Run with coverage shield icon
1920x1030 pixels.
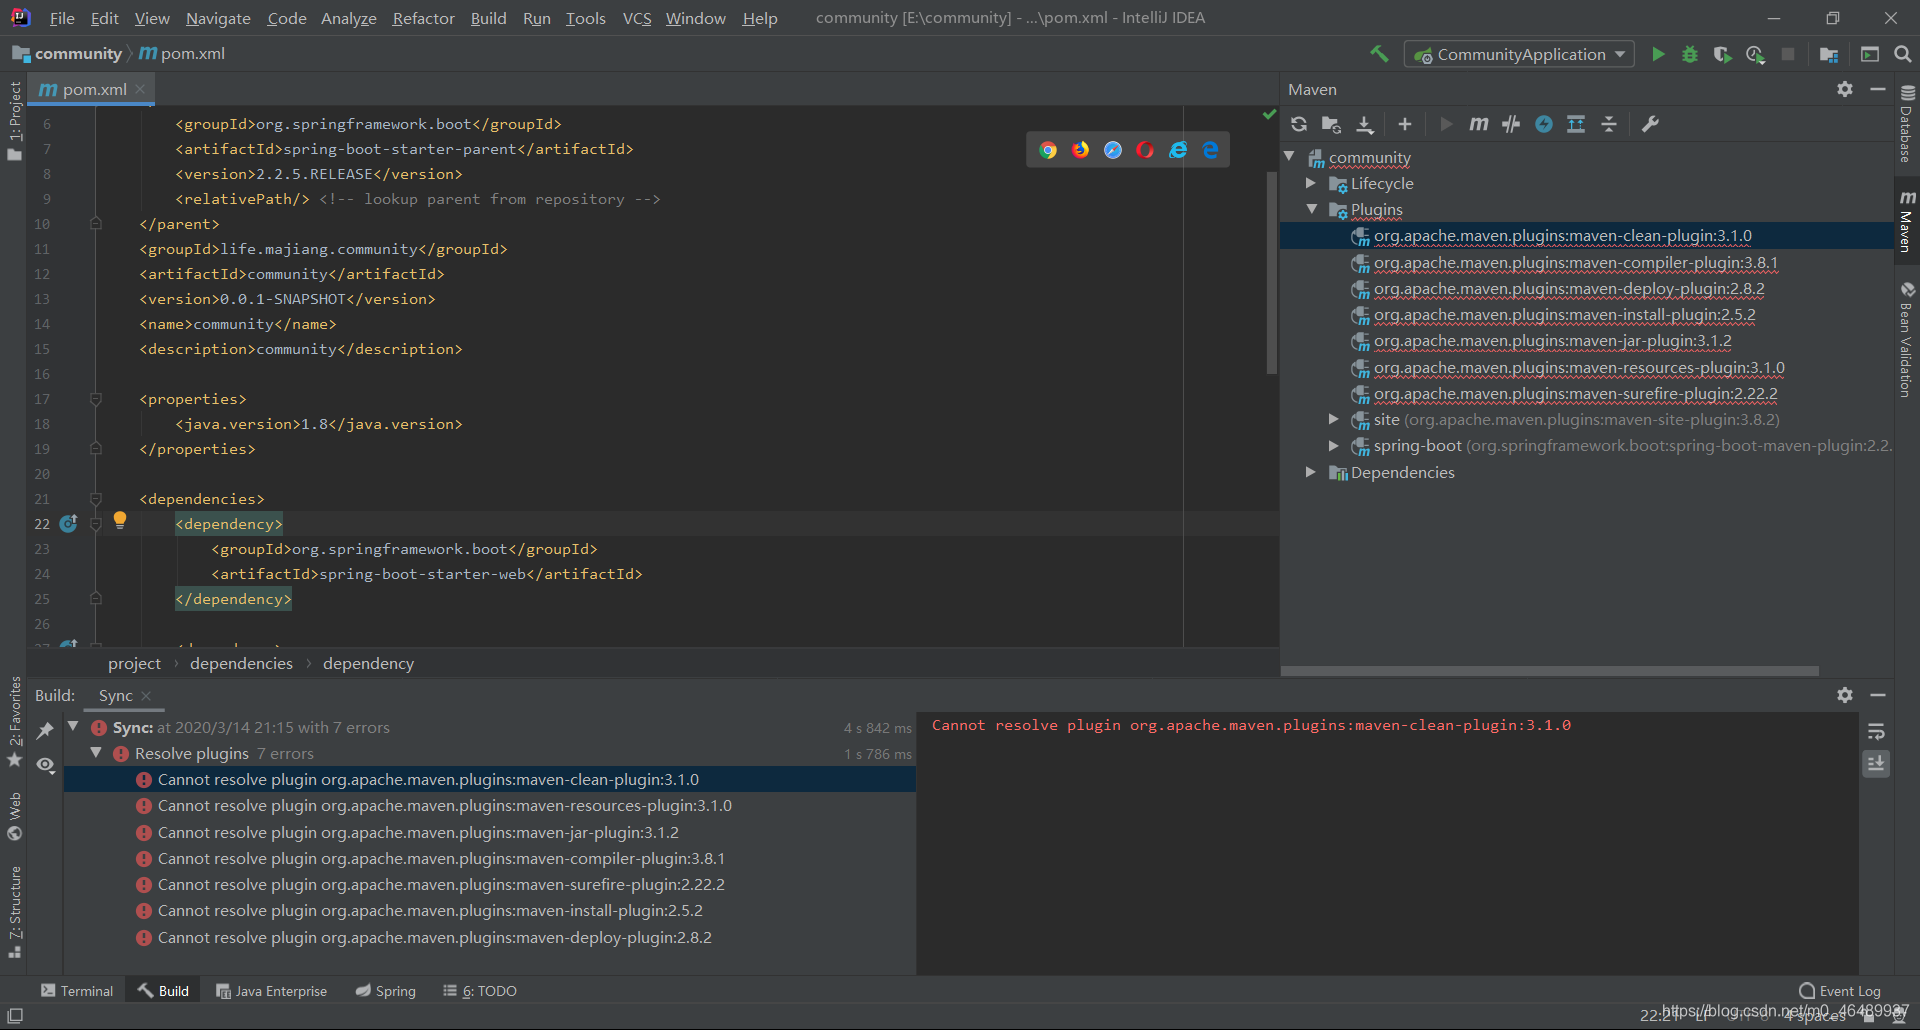(1722, 54)
